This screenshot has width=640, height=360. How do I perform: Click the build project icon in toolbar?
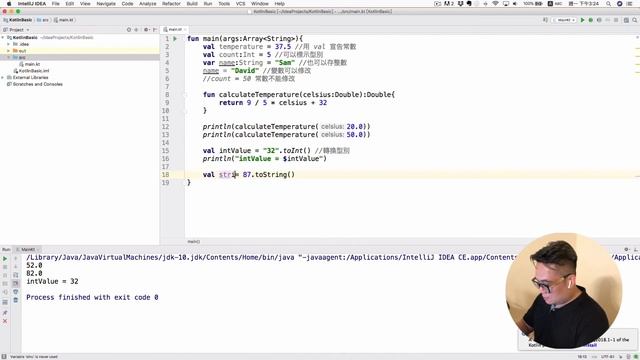coord(545,20)
